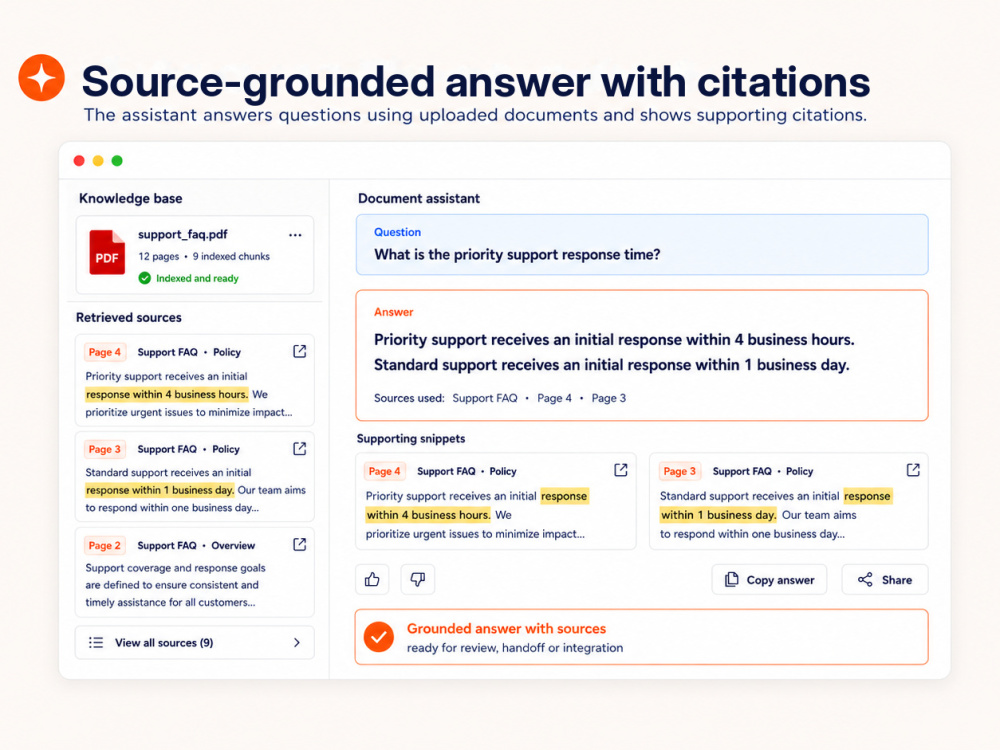Screen dimensions: 1000x750
Task: Click the copy icon in Copy answer
Action: click(x=732, y=580)
